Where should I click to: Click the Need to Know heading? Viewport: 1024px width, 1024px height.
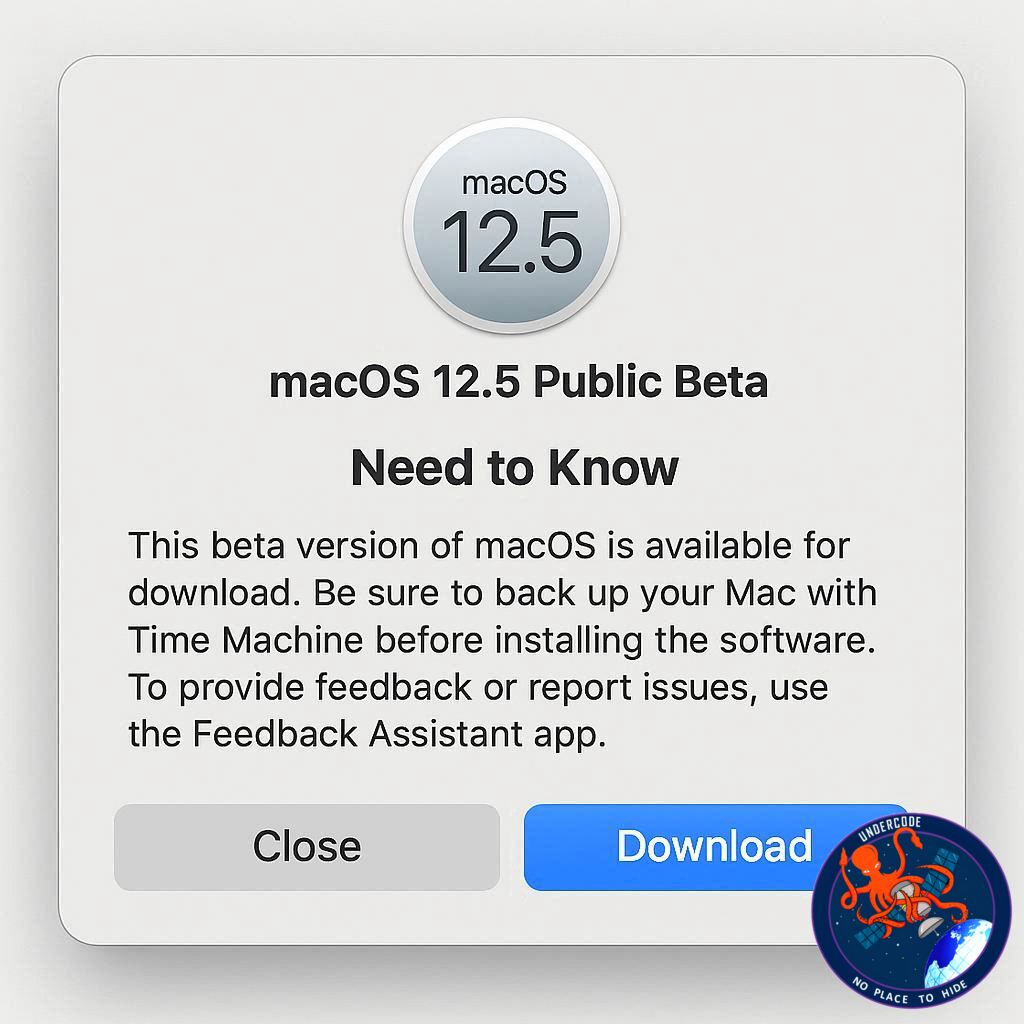(x=515, y=468)
